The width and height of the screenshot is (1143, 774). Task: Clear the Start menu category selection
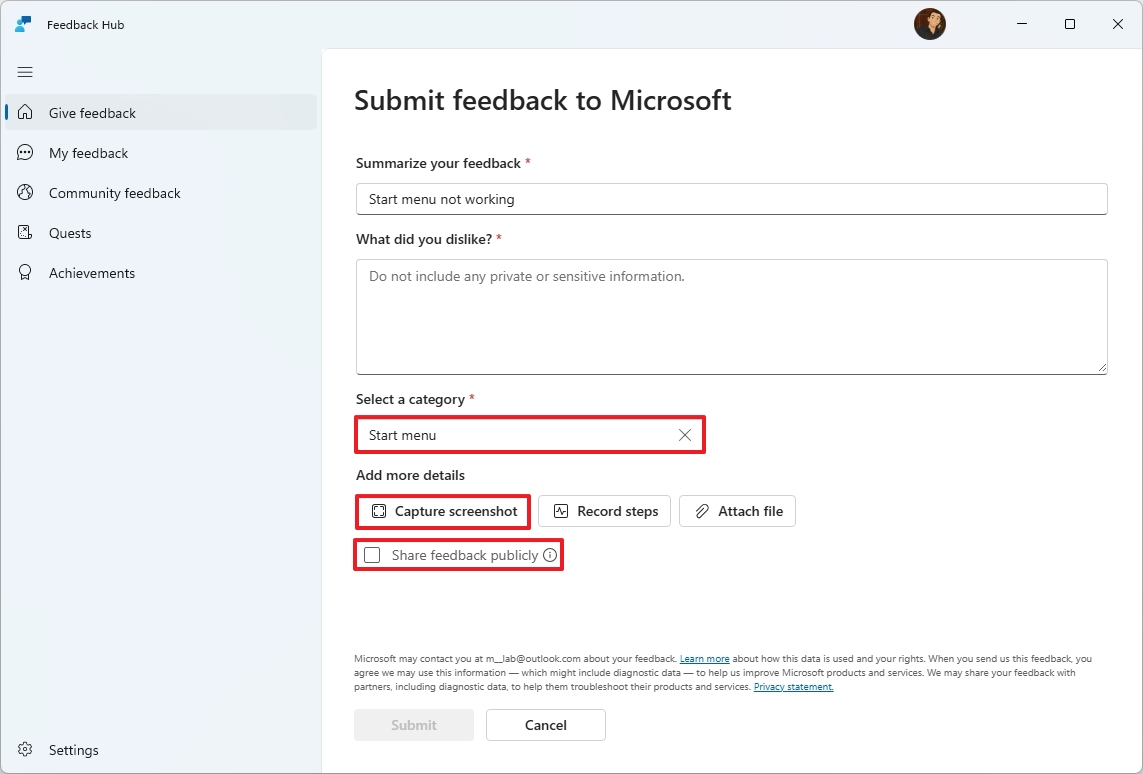(x=685, y=435)
